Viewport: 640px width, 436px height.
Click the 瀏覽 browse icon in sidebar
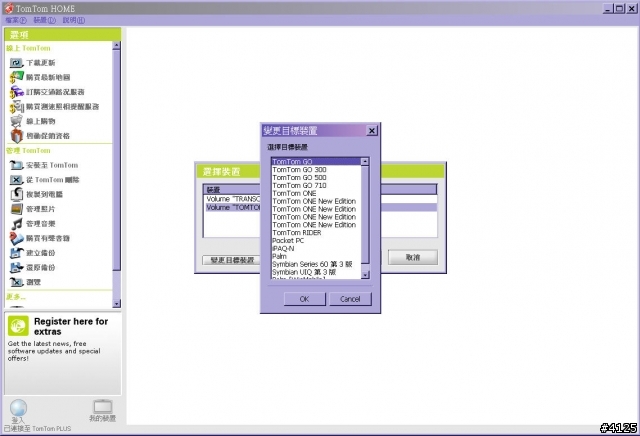pyautogui.click(x=16, y=282)
